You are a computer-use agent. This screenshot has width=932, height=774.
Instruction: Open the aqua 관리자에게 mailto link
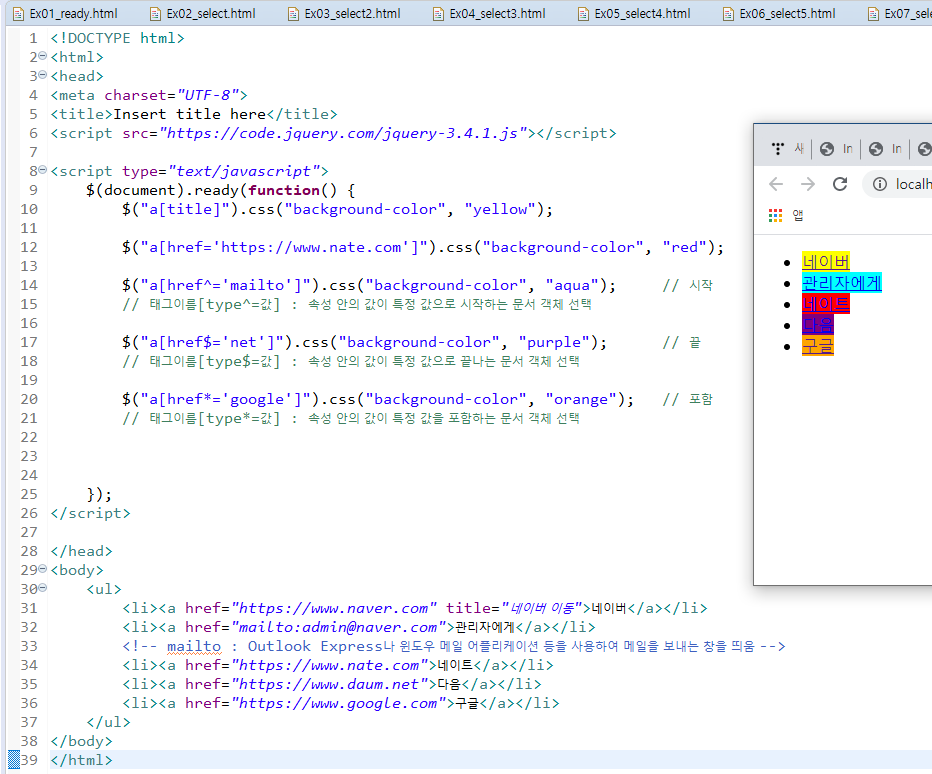click(x=842, y=282)
